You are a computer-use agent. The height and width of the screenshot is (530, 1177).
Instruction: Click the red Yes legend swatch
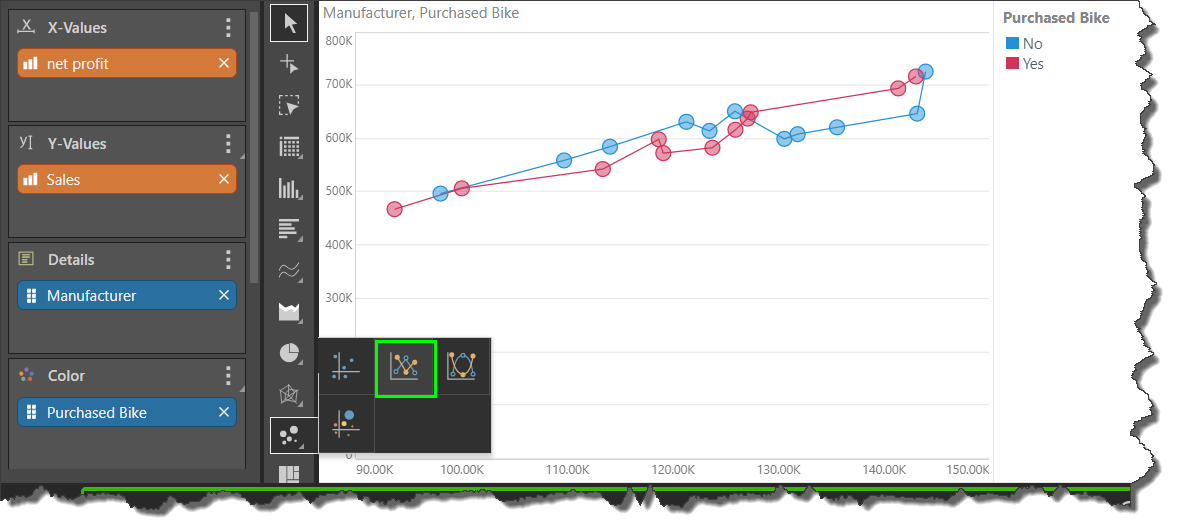[1012, 64]
